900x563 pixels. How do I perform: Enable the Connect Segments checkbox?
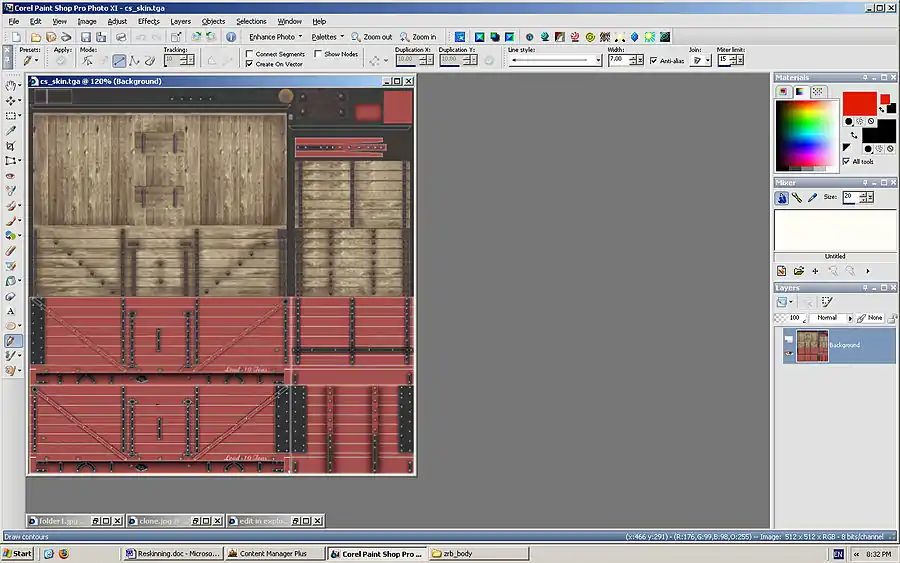click(x=250, y=54)
